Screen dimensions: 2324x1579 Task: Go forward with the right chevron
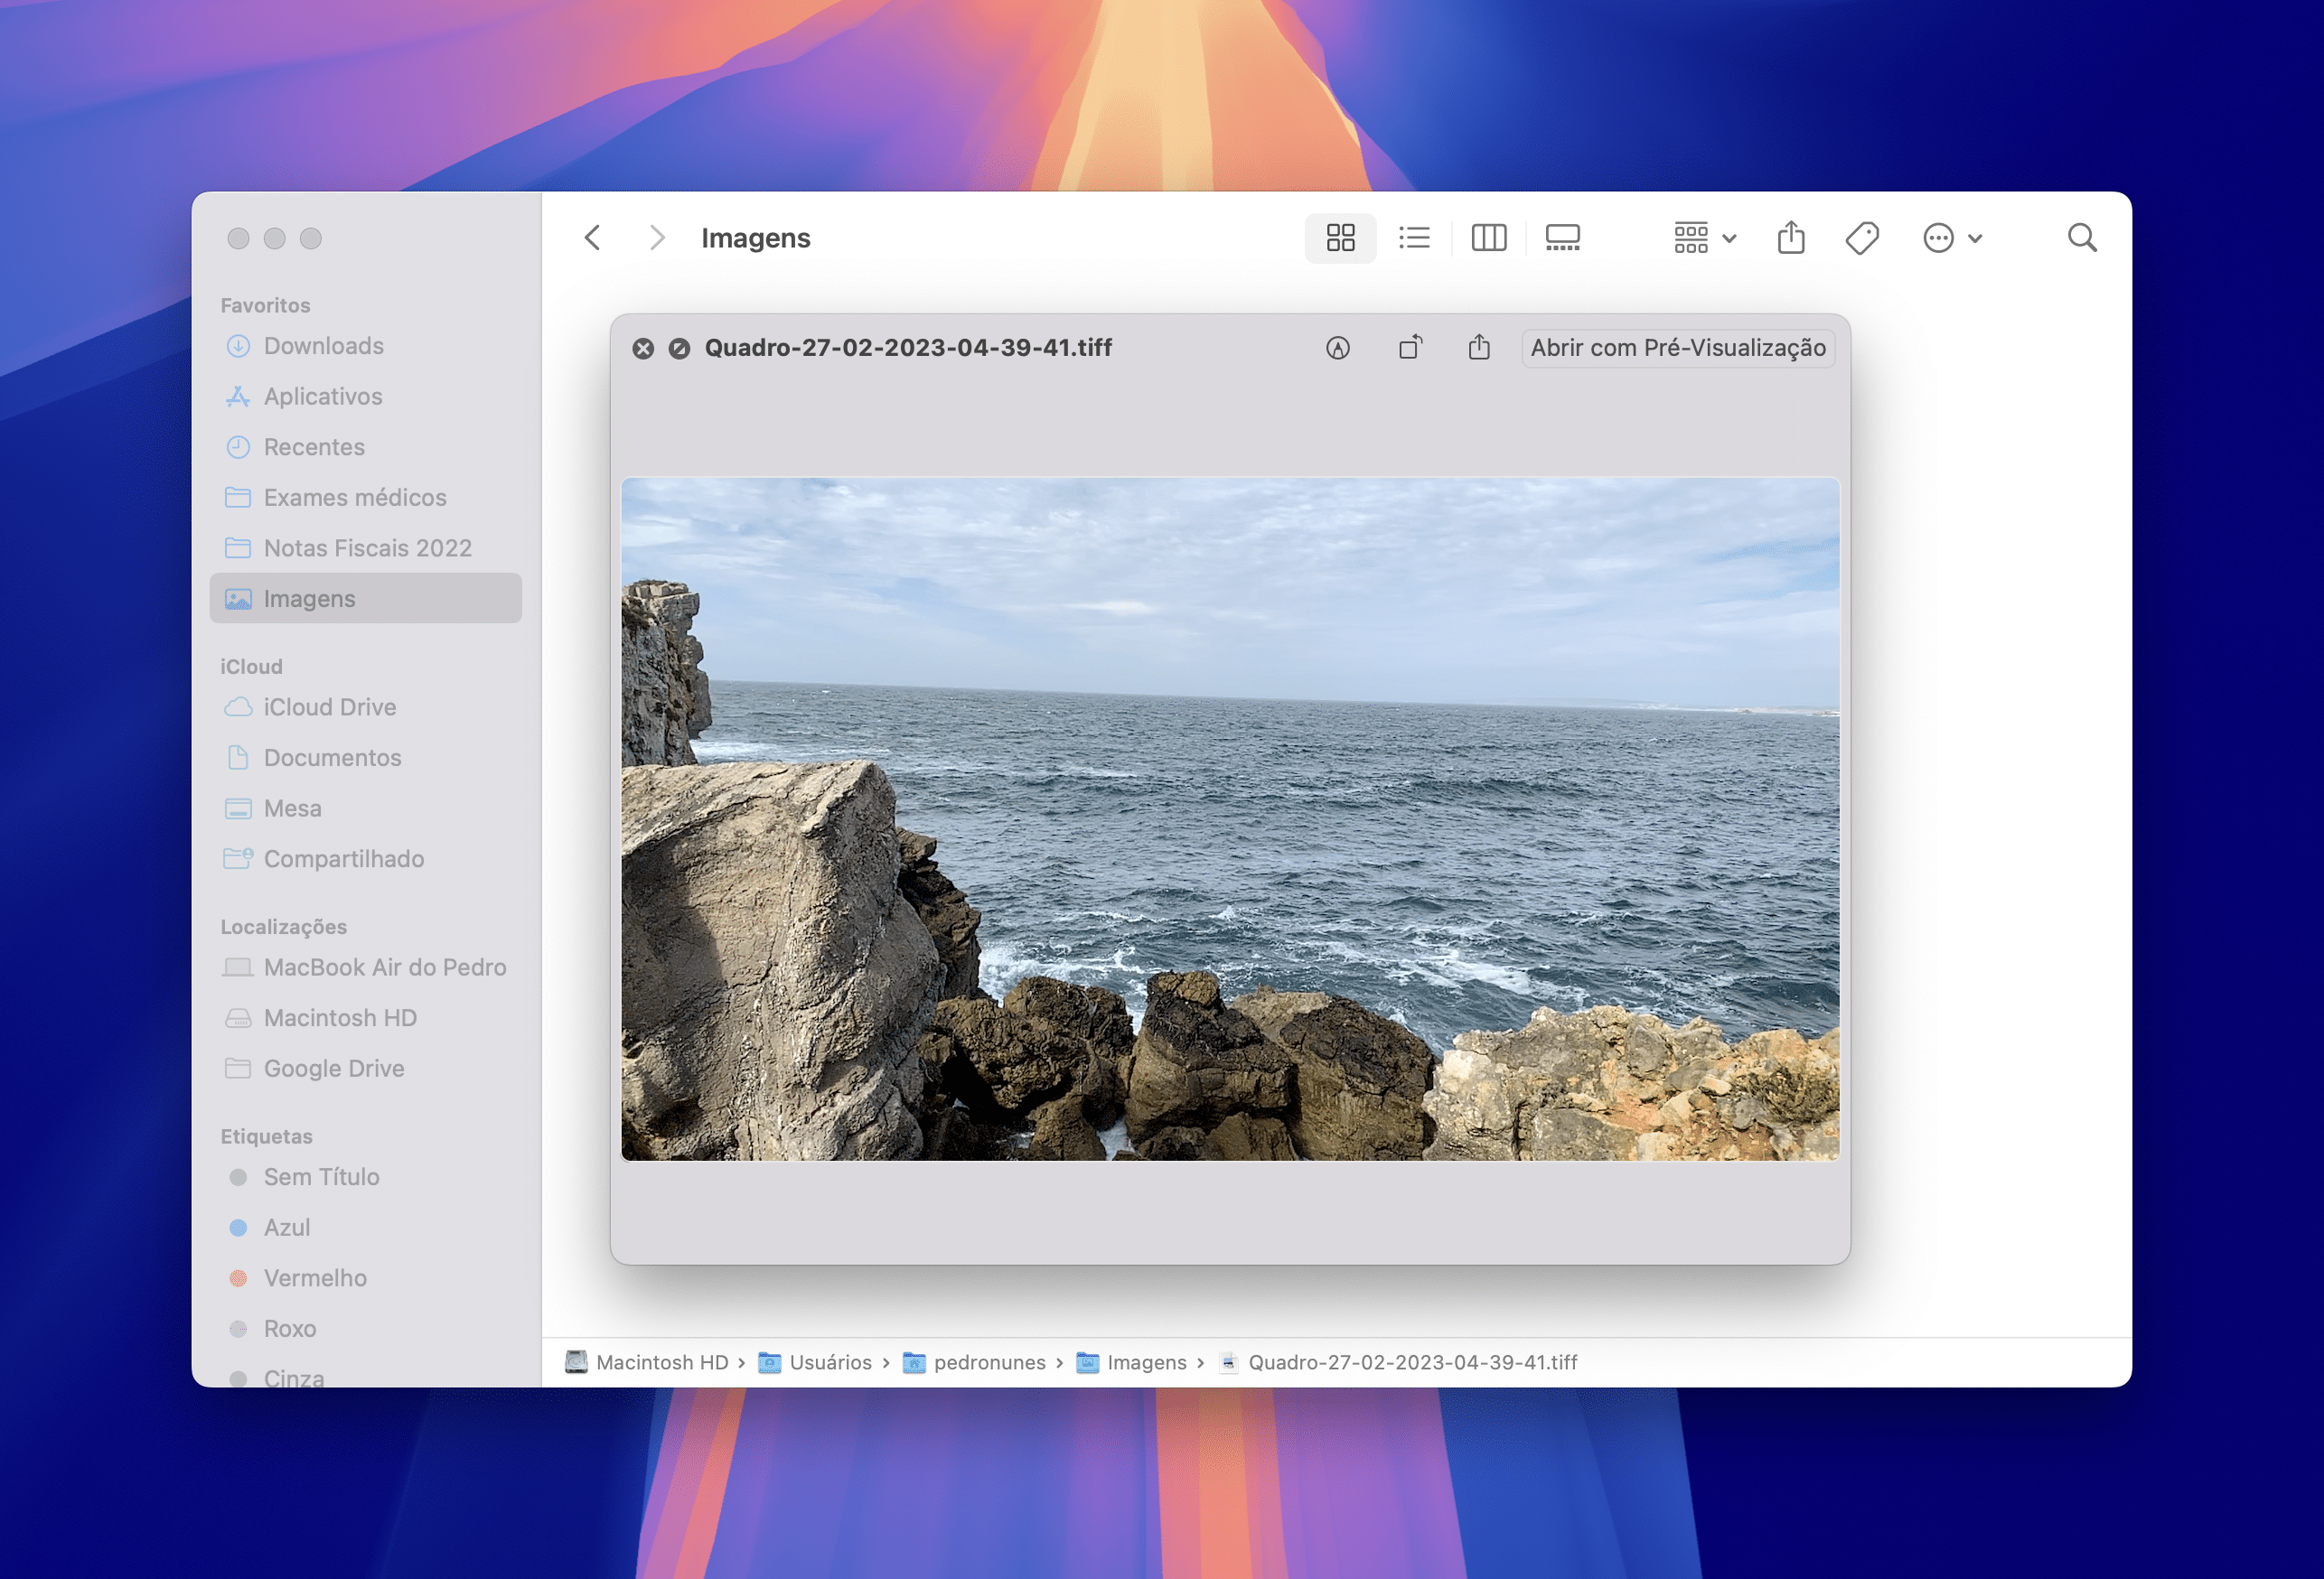[656, 238]
